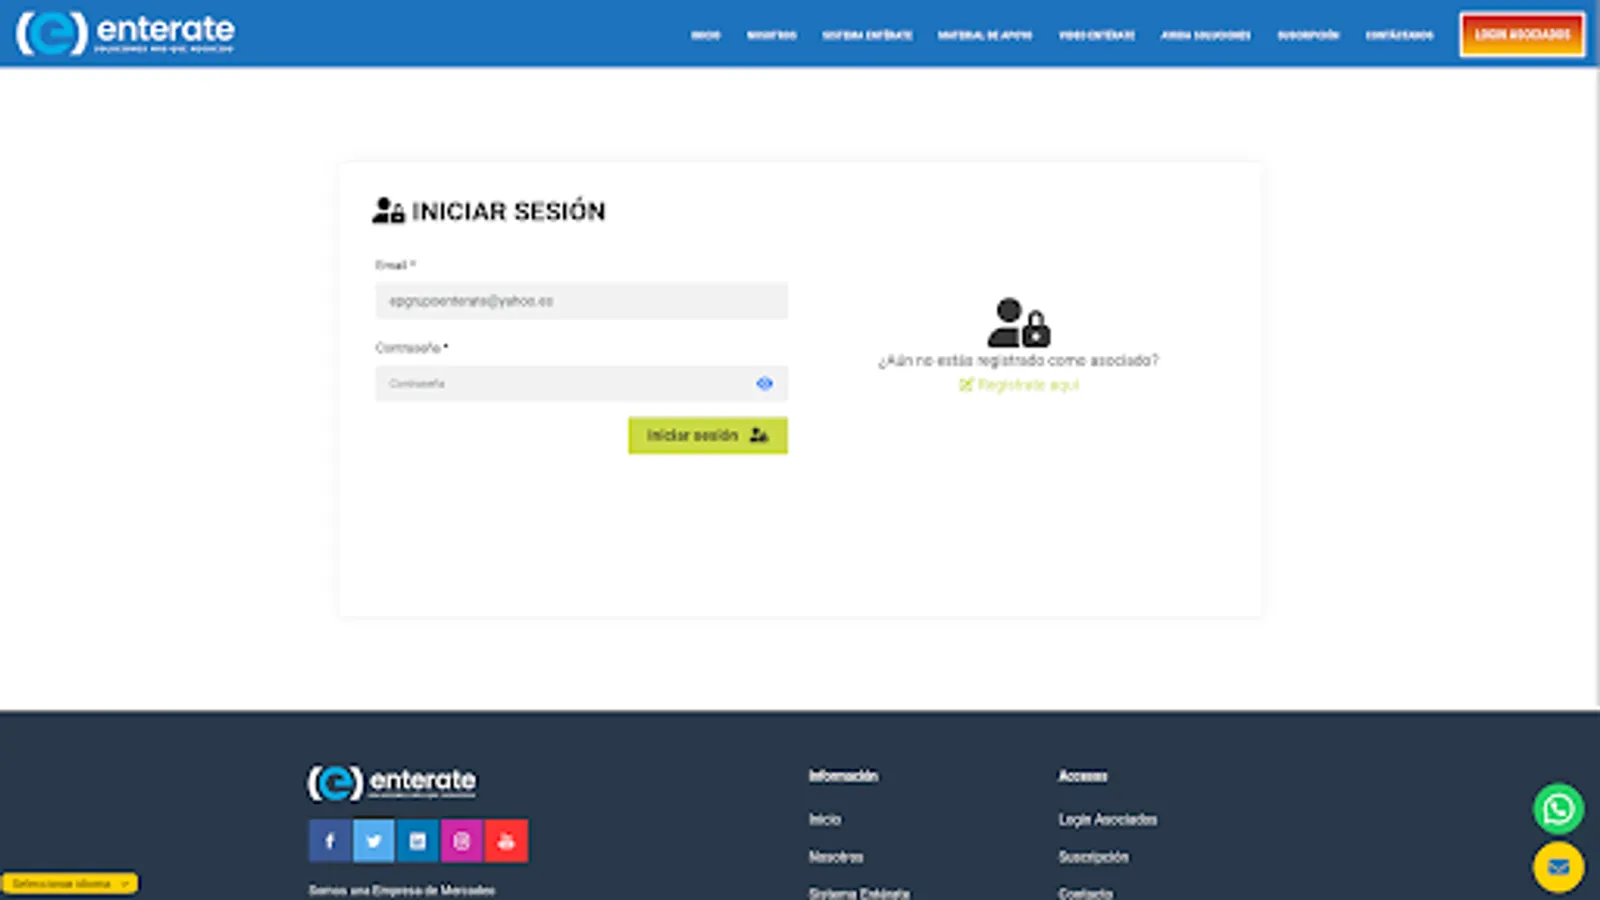Select Nosotros in the navigation menu

point(772,35)
